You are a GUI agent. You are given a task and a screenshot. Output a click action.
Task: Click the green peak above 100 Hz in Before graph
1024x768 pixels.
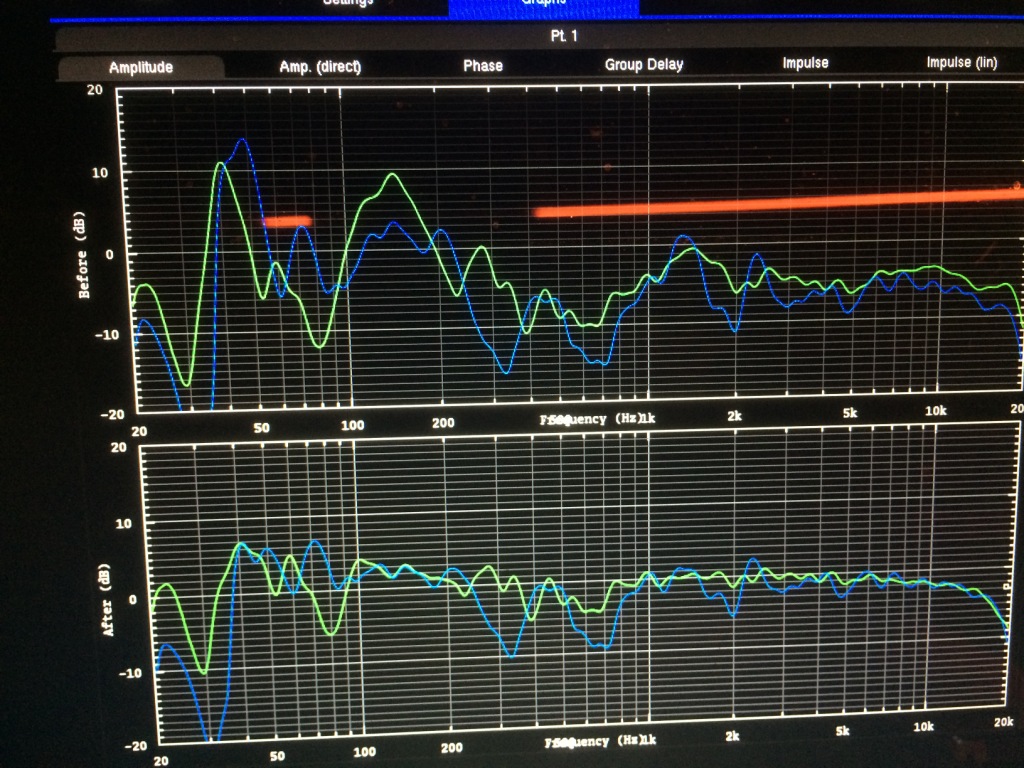point(392,175)
